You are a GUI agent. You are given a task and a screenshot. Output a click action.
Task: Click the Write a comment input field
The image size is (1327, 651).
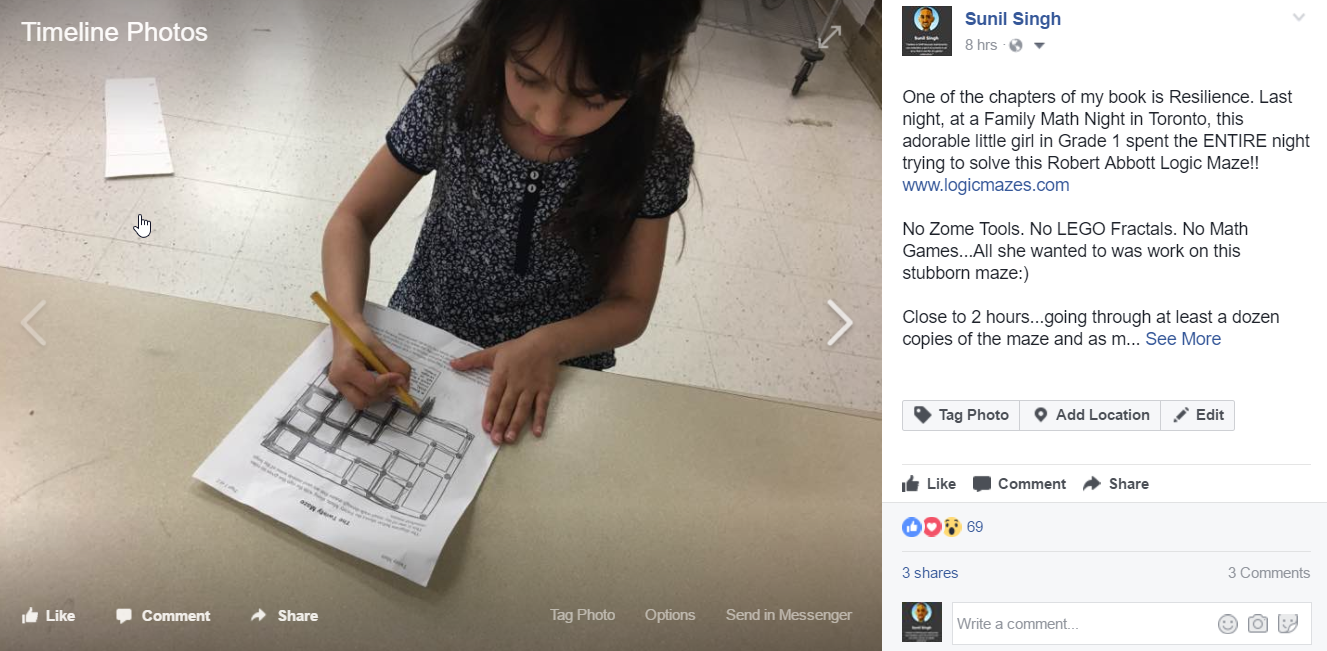click(x=1081, y=624)
